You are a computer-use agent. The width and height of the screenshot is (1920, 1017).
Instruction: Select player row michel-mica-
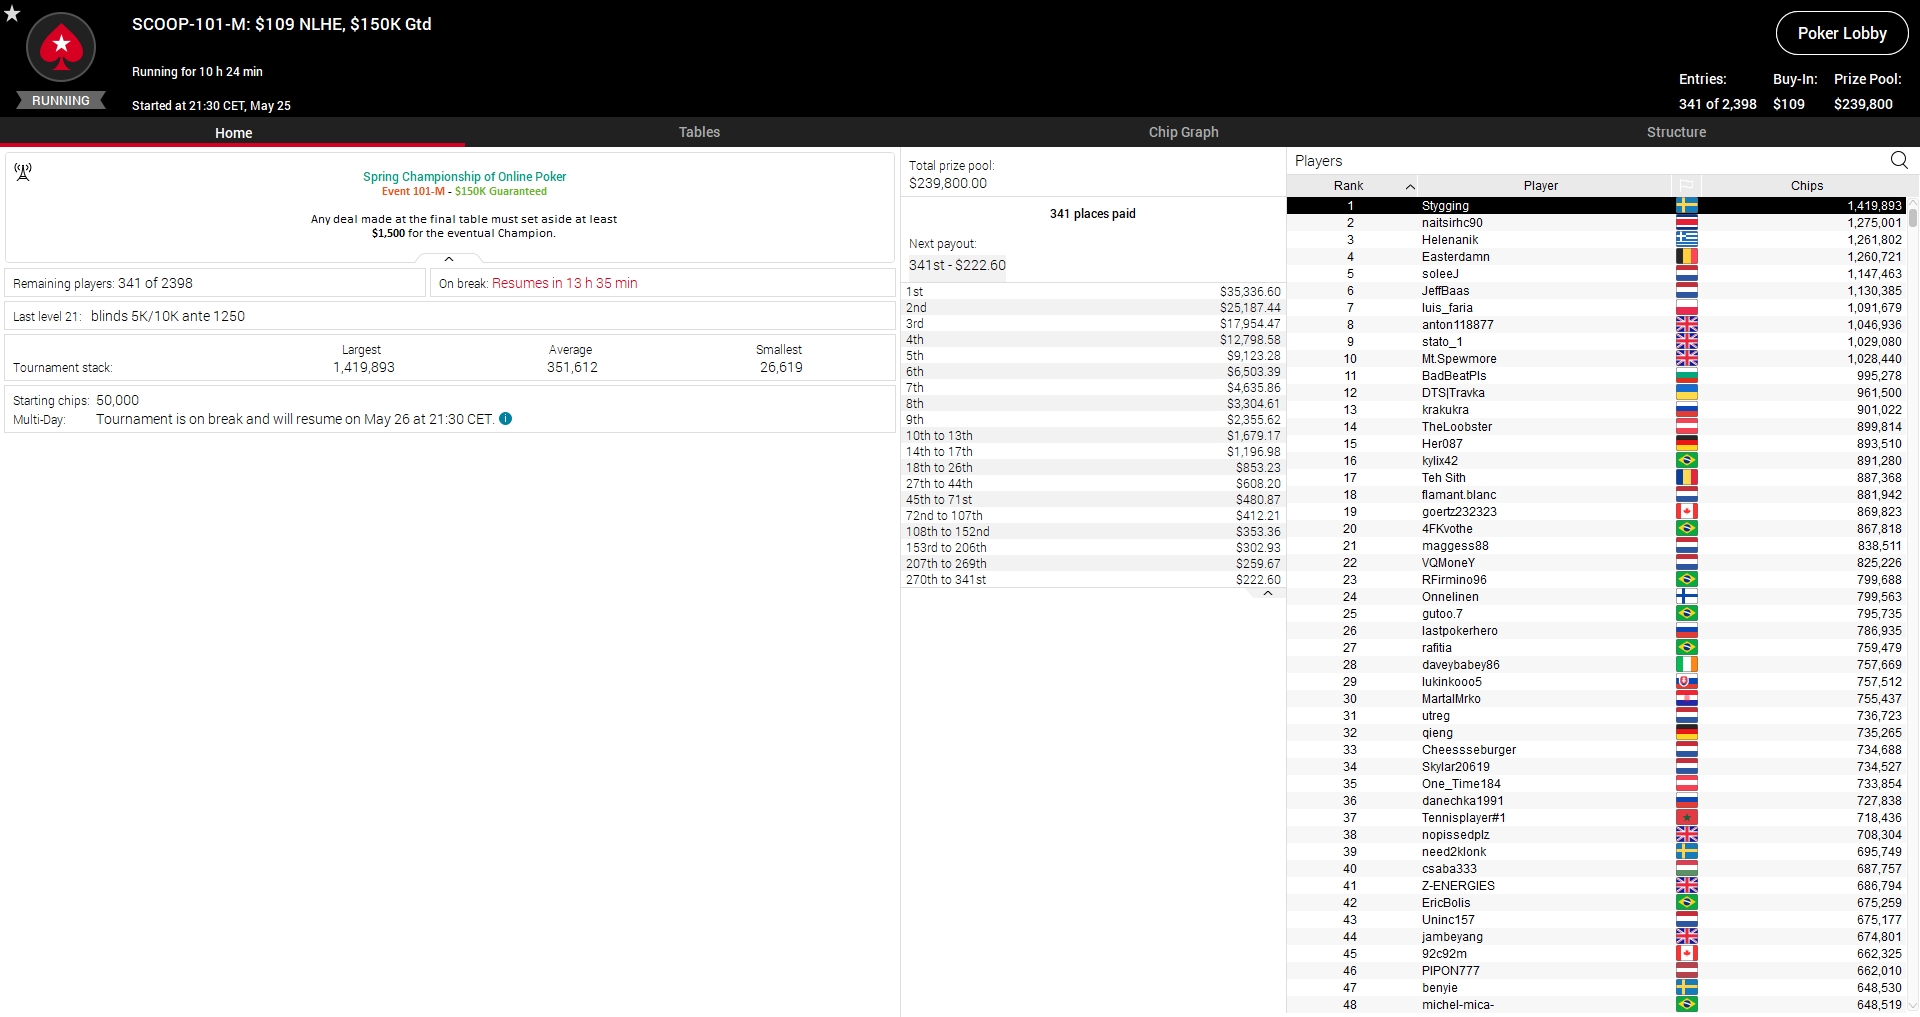[1596, 1005]
